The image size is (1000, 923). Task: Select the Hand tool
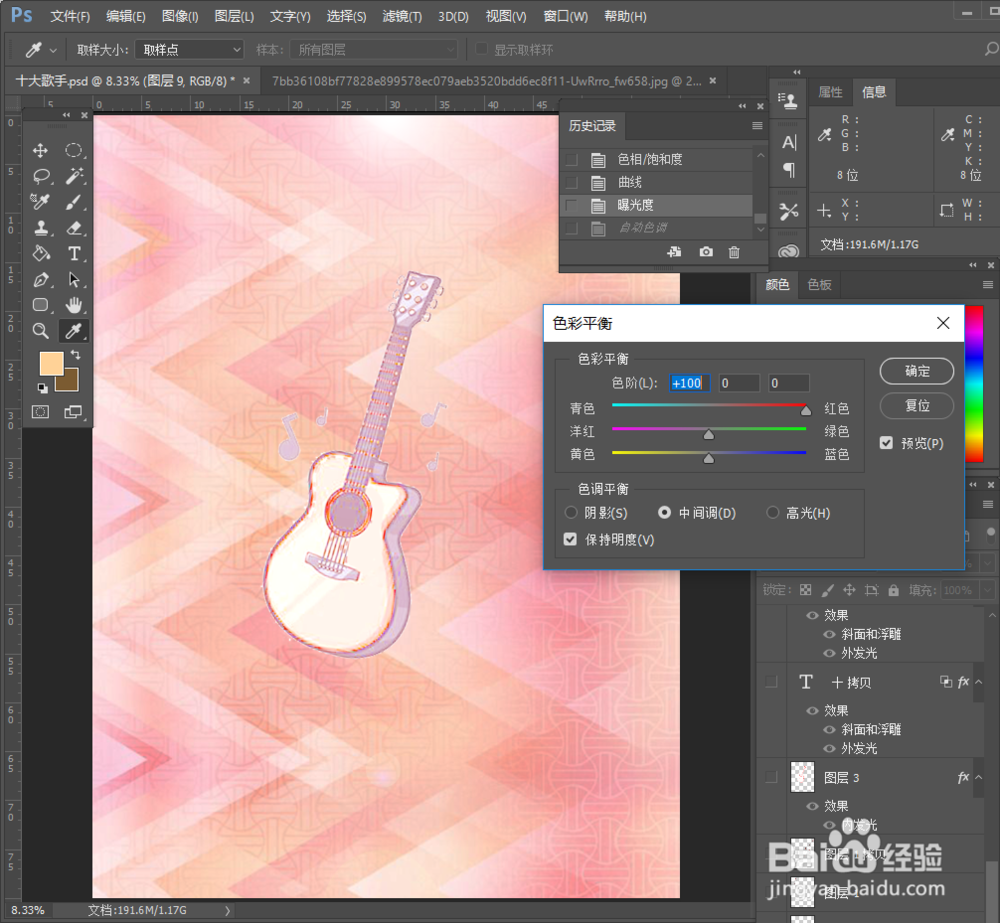pyautogui.click(x=74, y=305)
